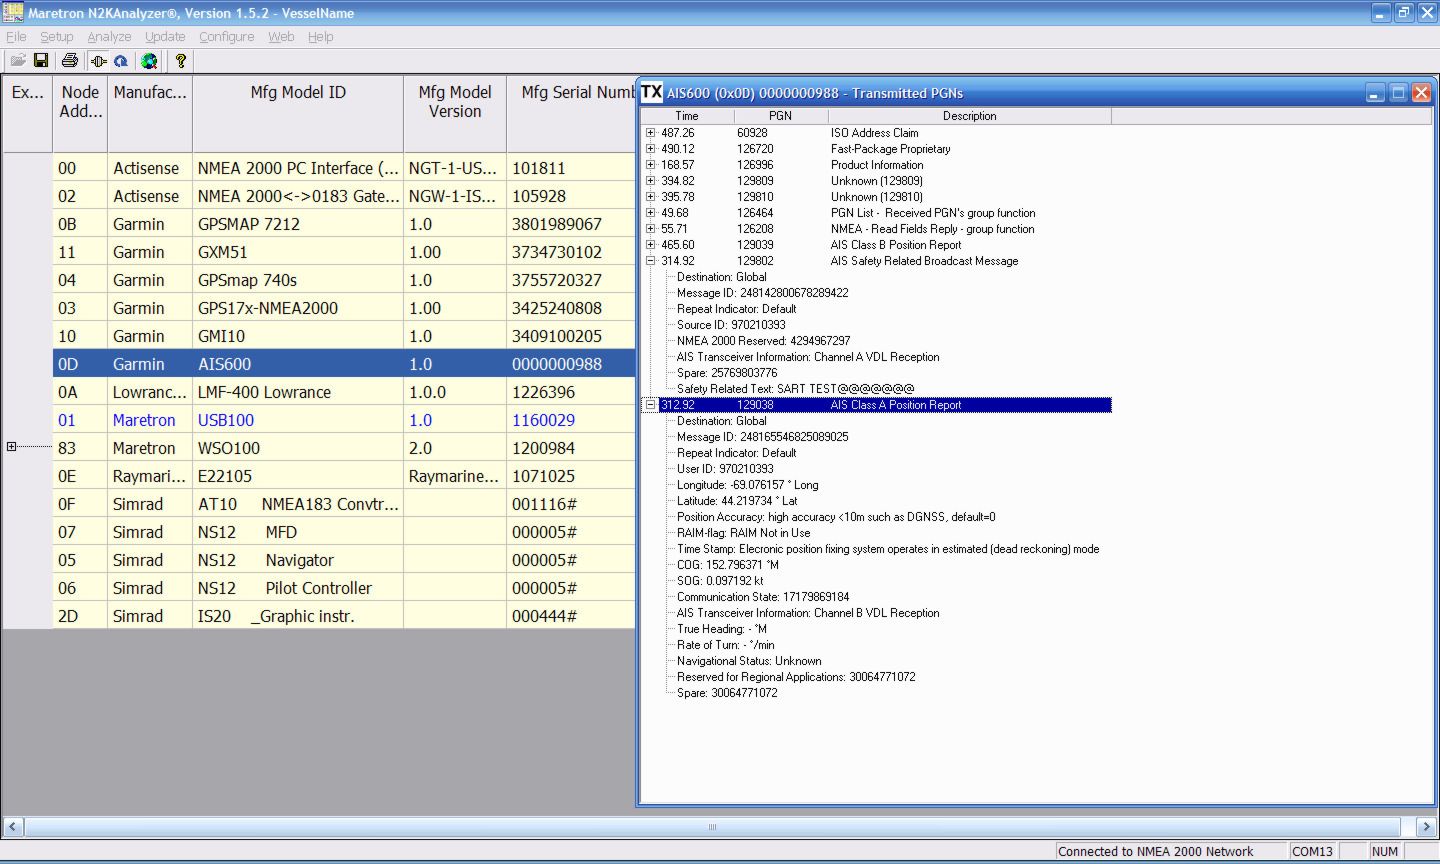Select the highlighted Garmin AIS600 row

click(345, 364)
